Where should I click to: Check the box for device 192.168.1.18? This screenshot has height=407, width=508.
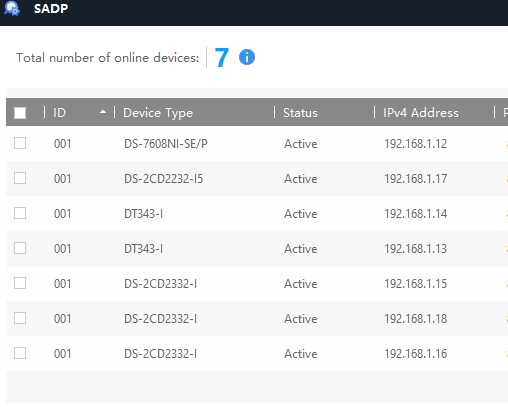[20, 318]
